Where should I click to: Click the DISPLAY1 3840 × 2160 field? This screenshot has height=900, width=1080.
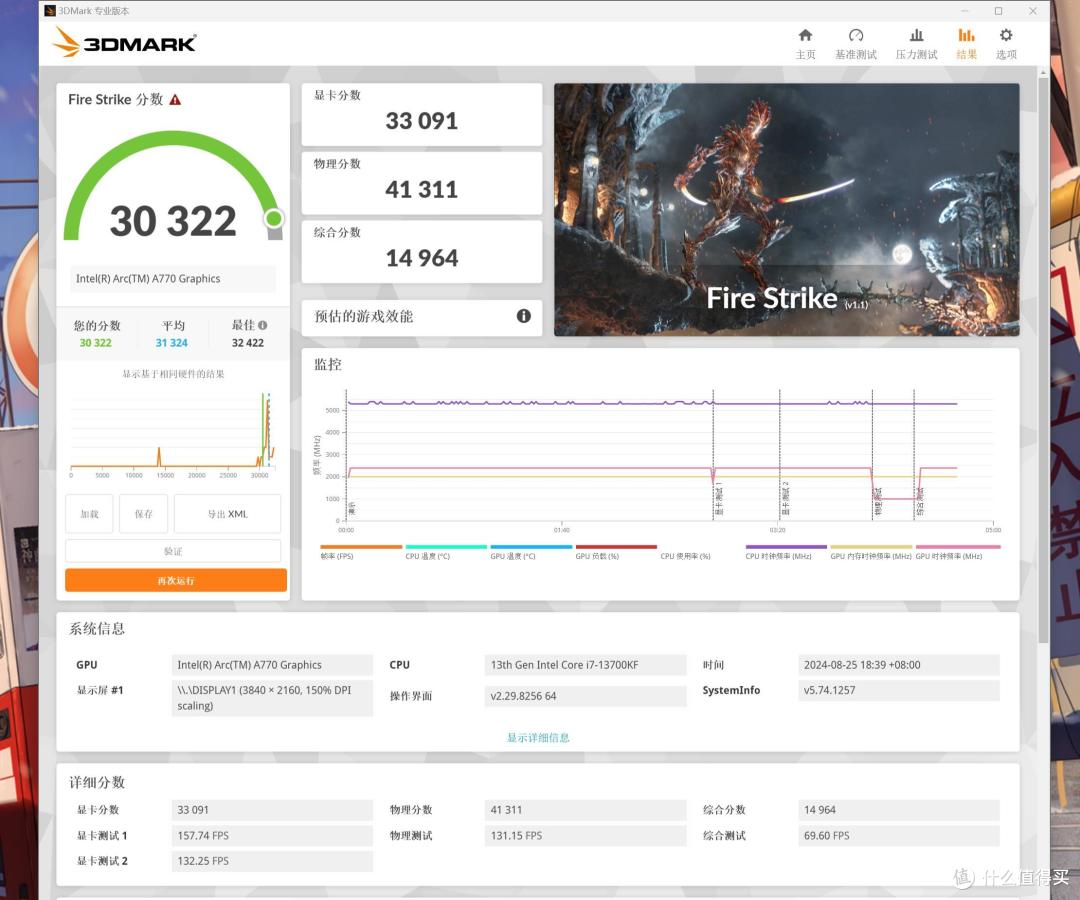[272, 698]
